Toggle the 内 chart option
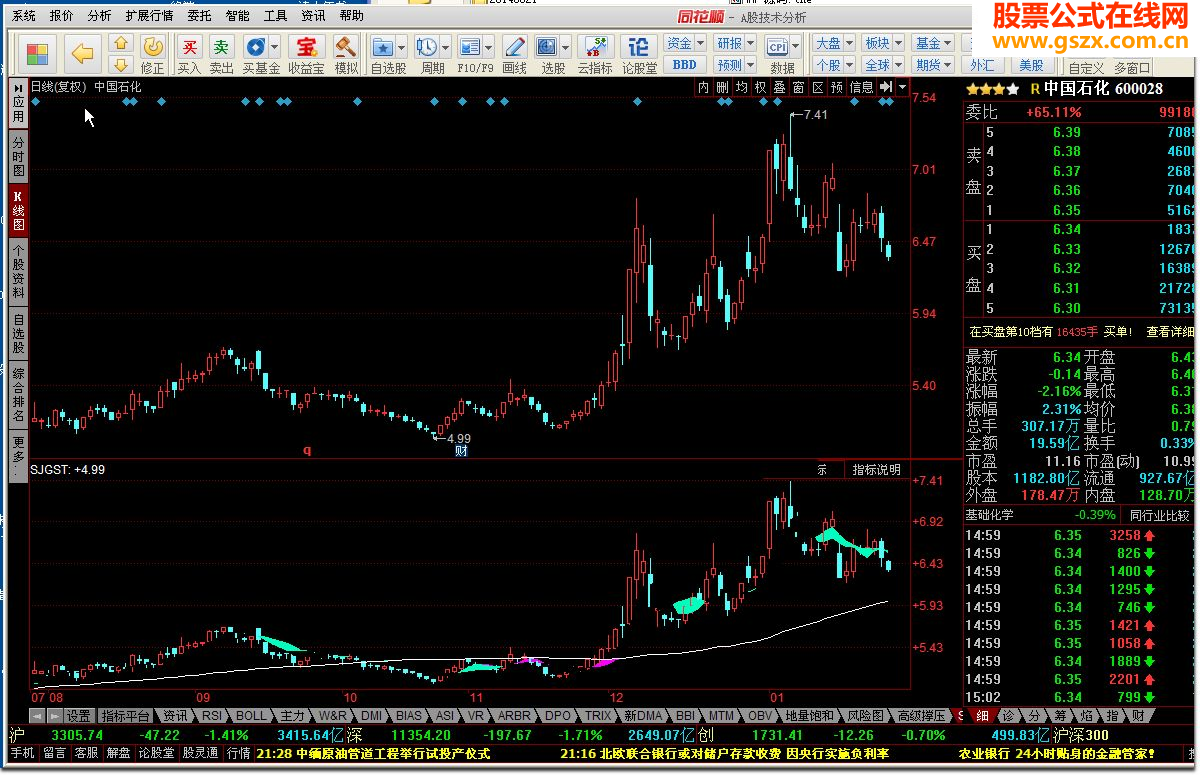This screenshot has height=775, width=1200. [704, 87]
